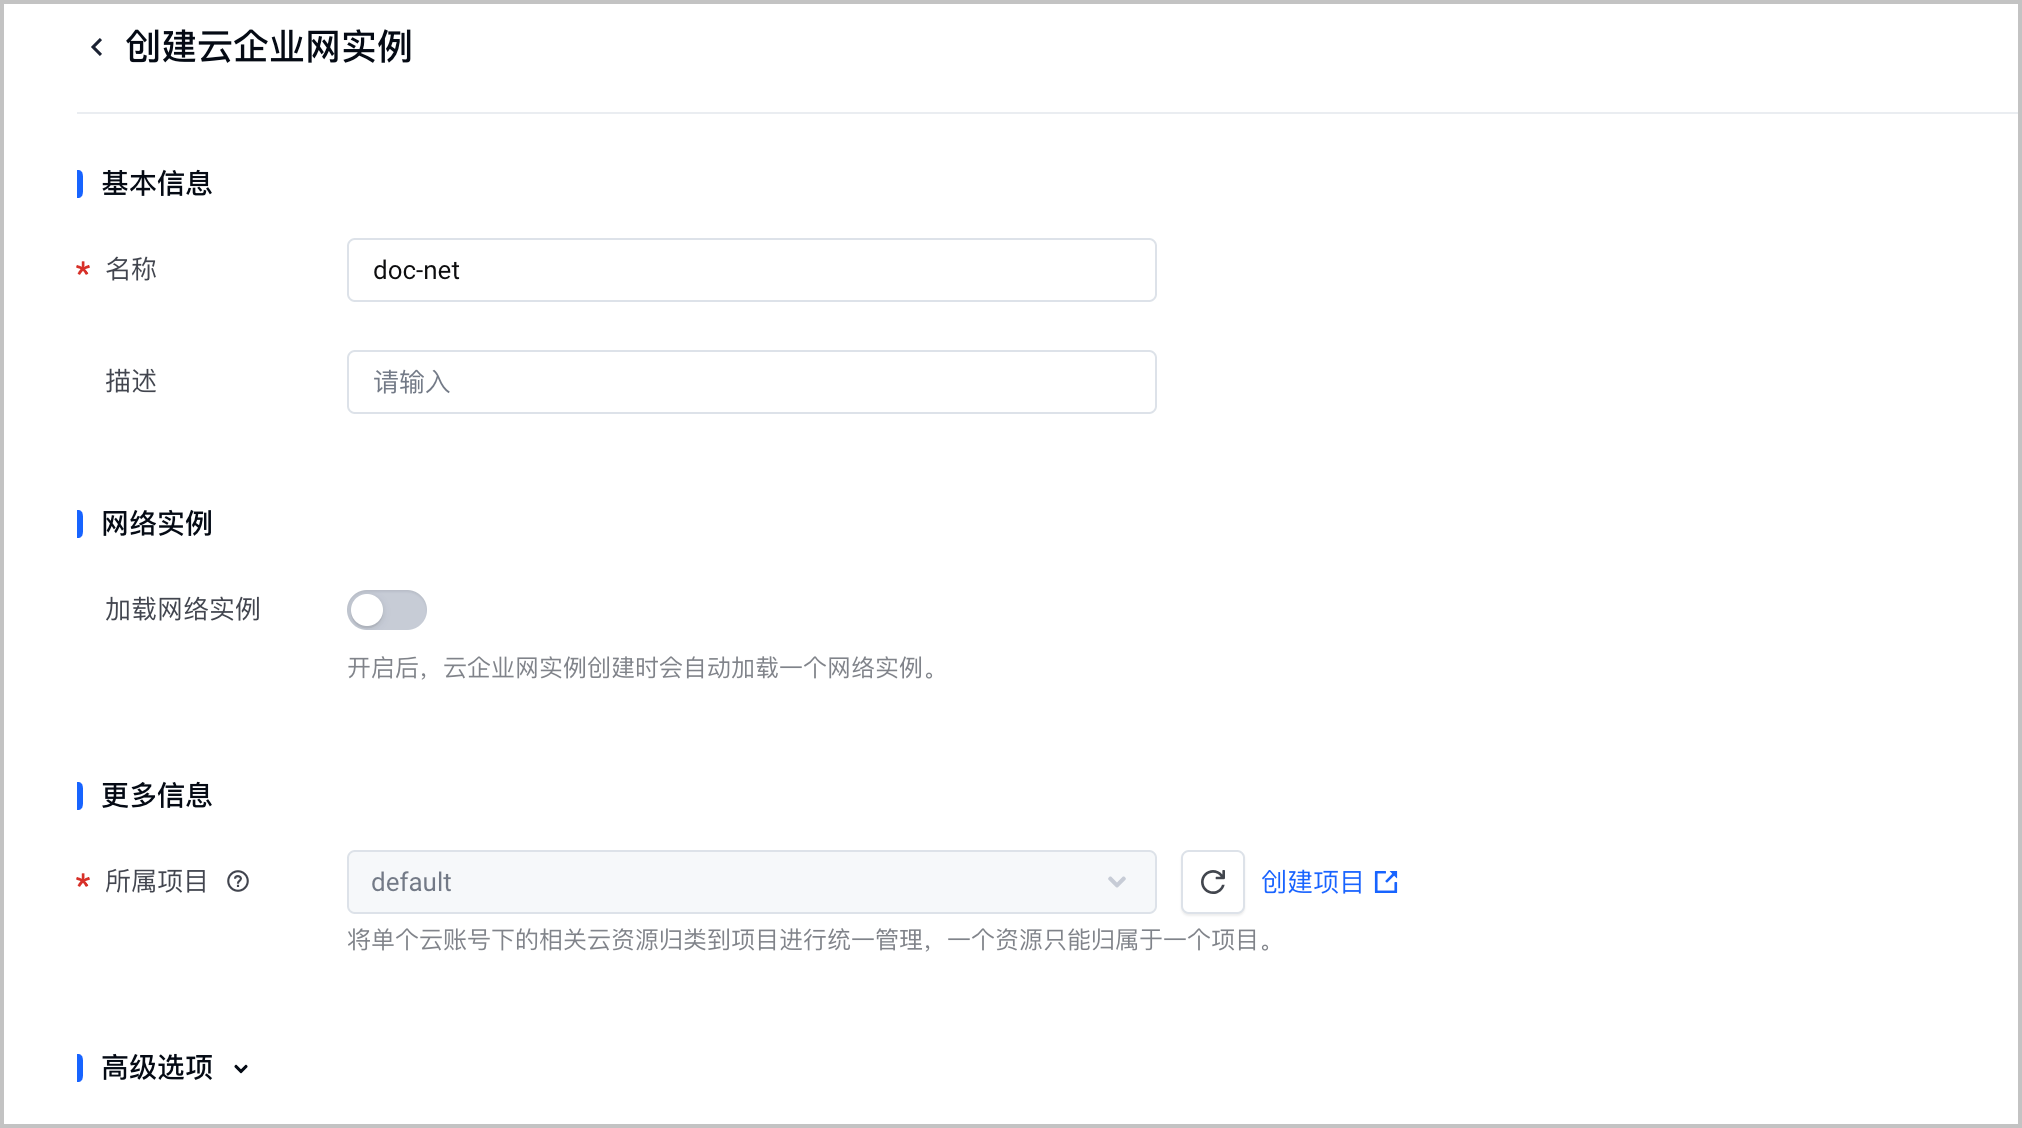Expand the 高级选项 section chevron
The image size is (2022, 1128).
[241, 1069]
